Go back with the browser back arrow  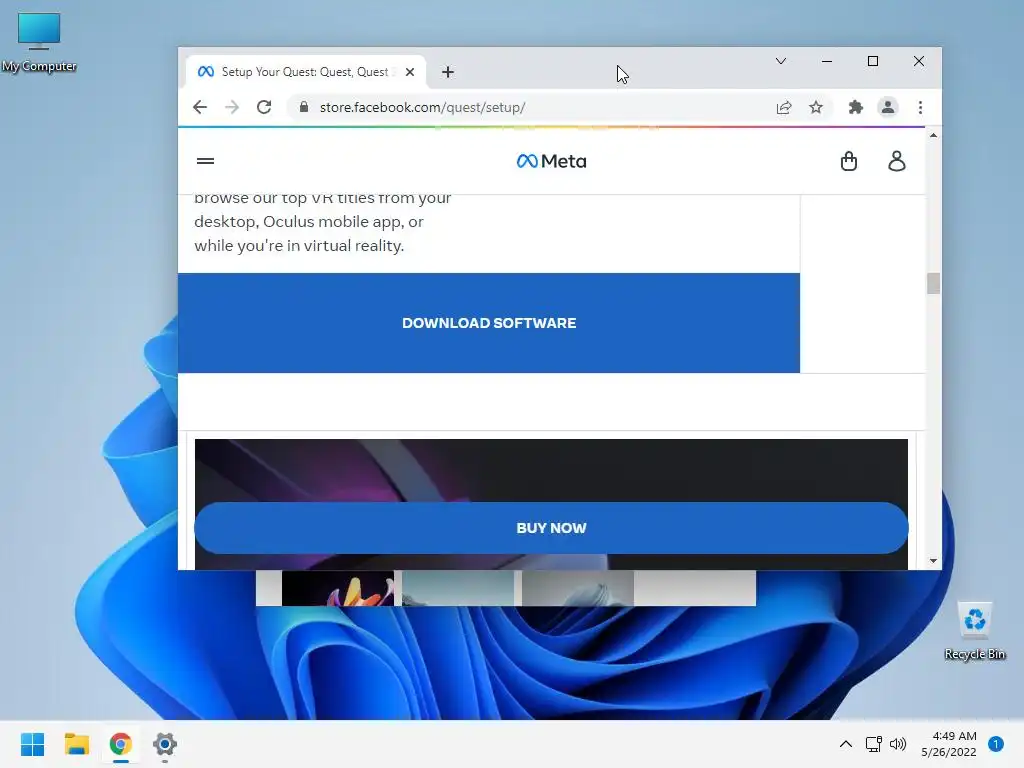tap(200, 107)
